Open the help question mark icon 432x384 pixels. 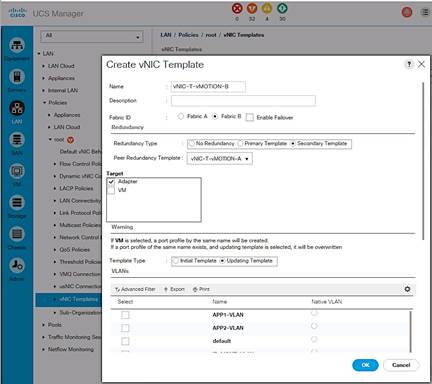pyautogui.click(x=409, y=64)
